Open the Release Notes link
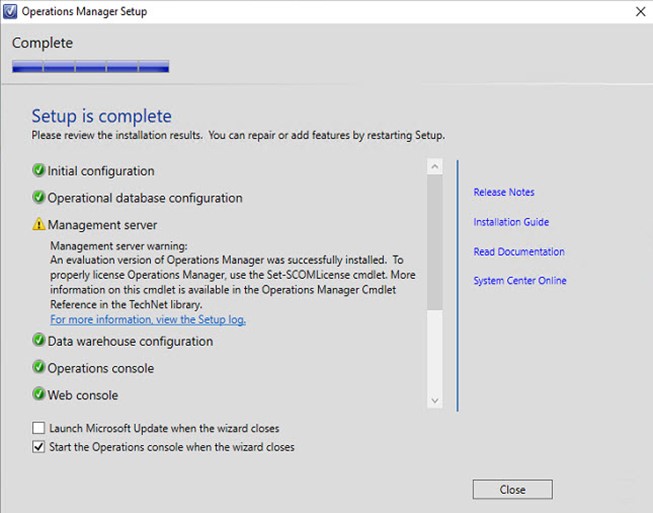The image size is (653, 513). [504, 192]
